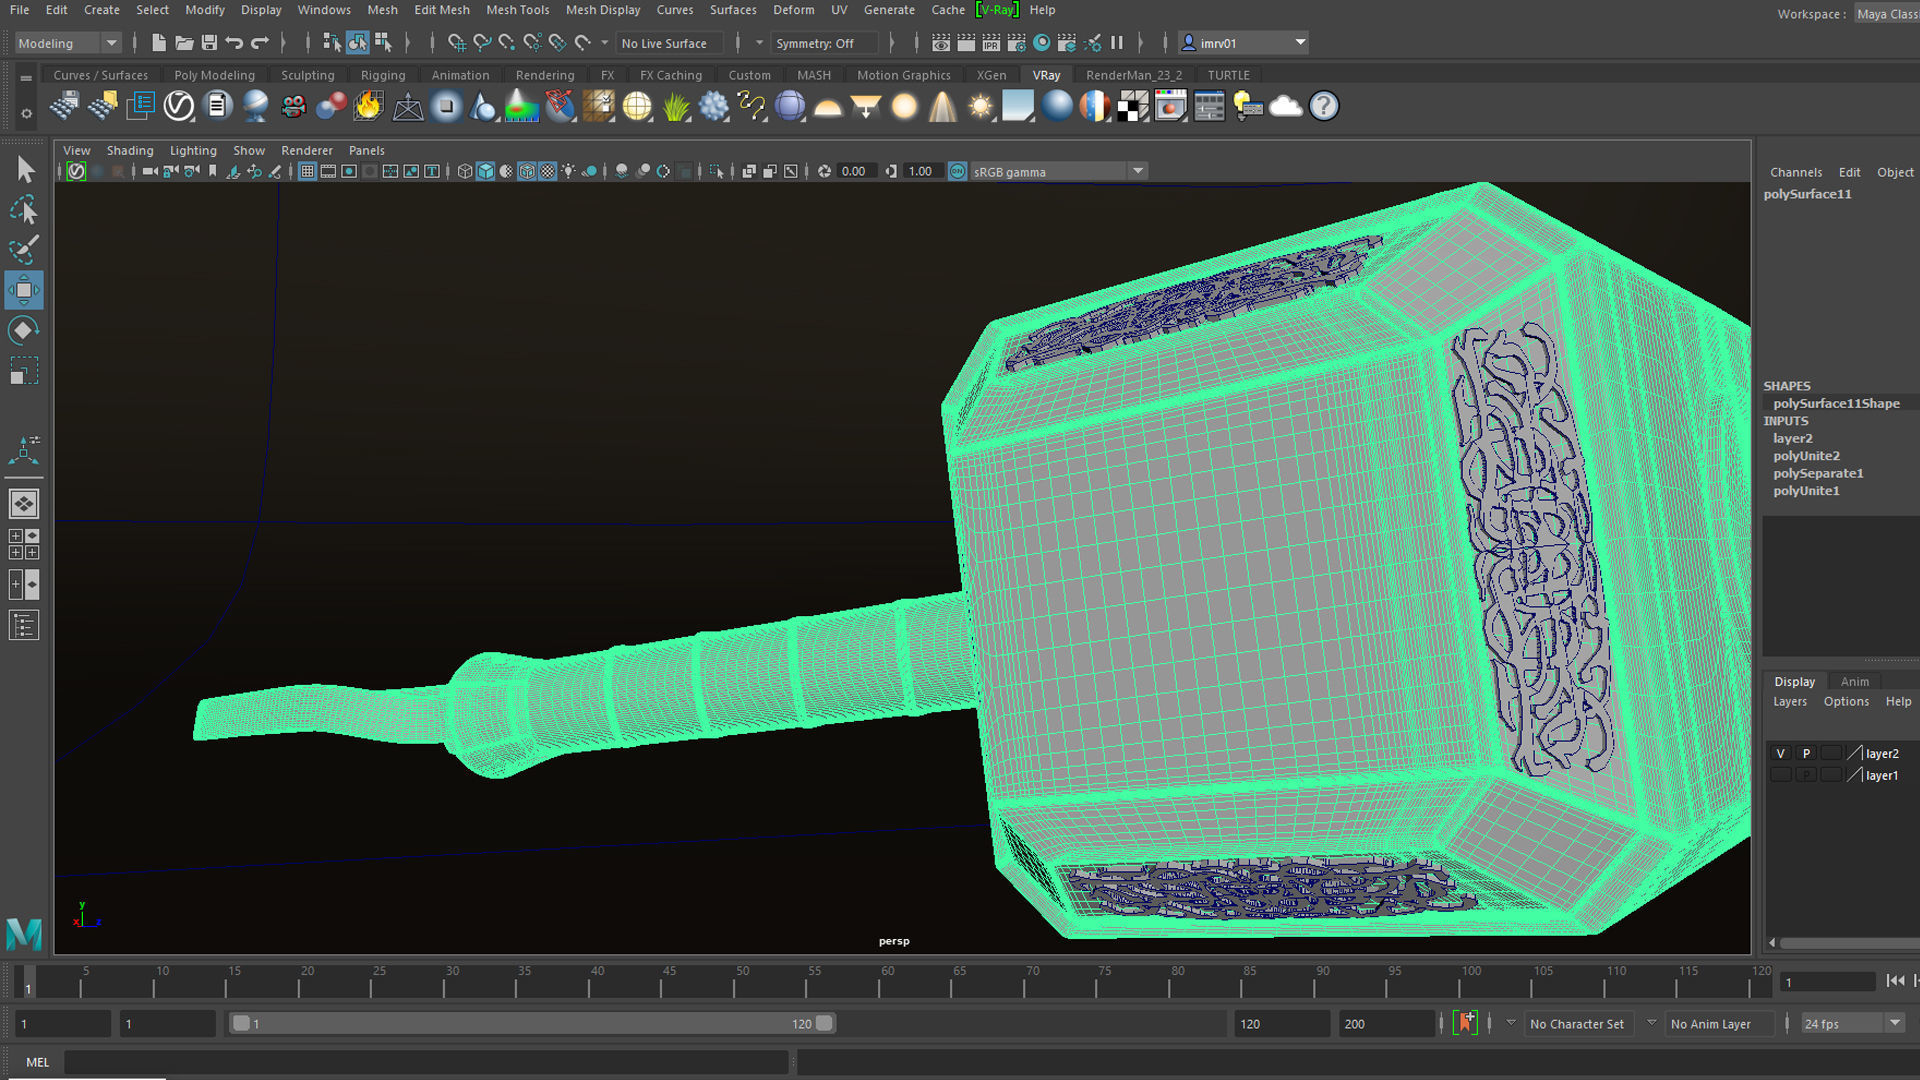Select the polySeparate1 input node
The width and height of the screenshot is (1920, 1080).
pos(1818,473)
